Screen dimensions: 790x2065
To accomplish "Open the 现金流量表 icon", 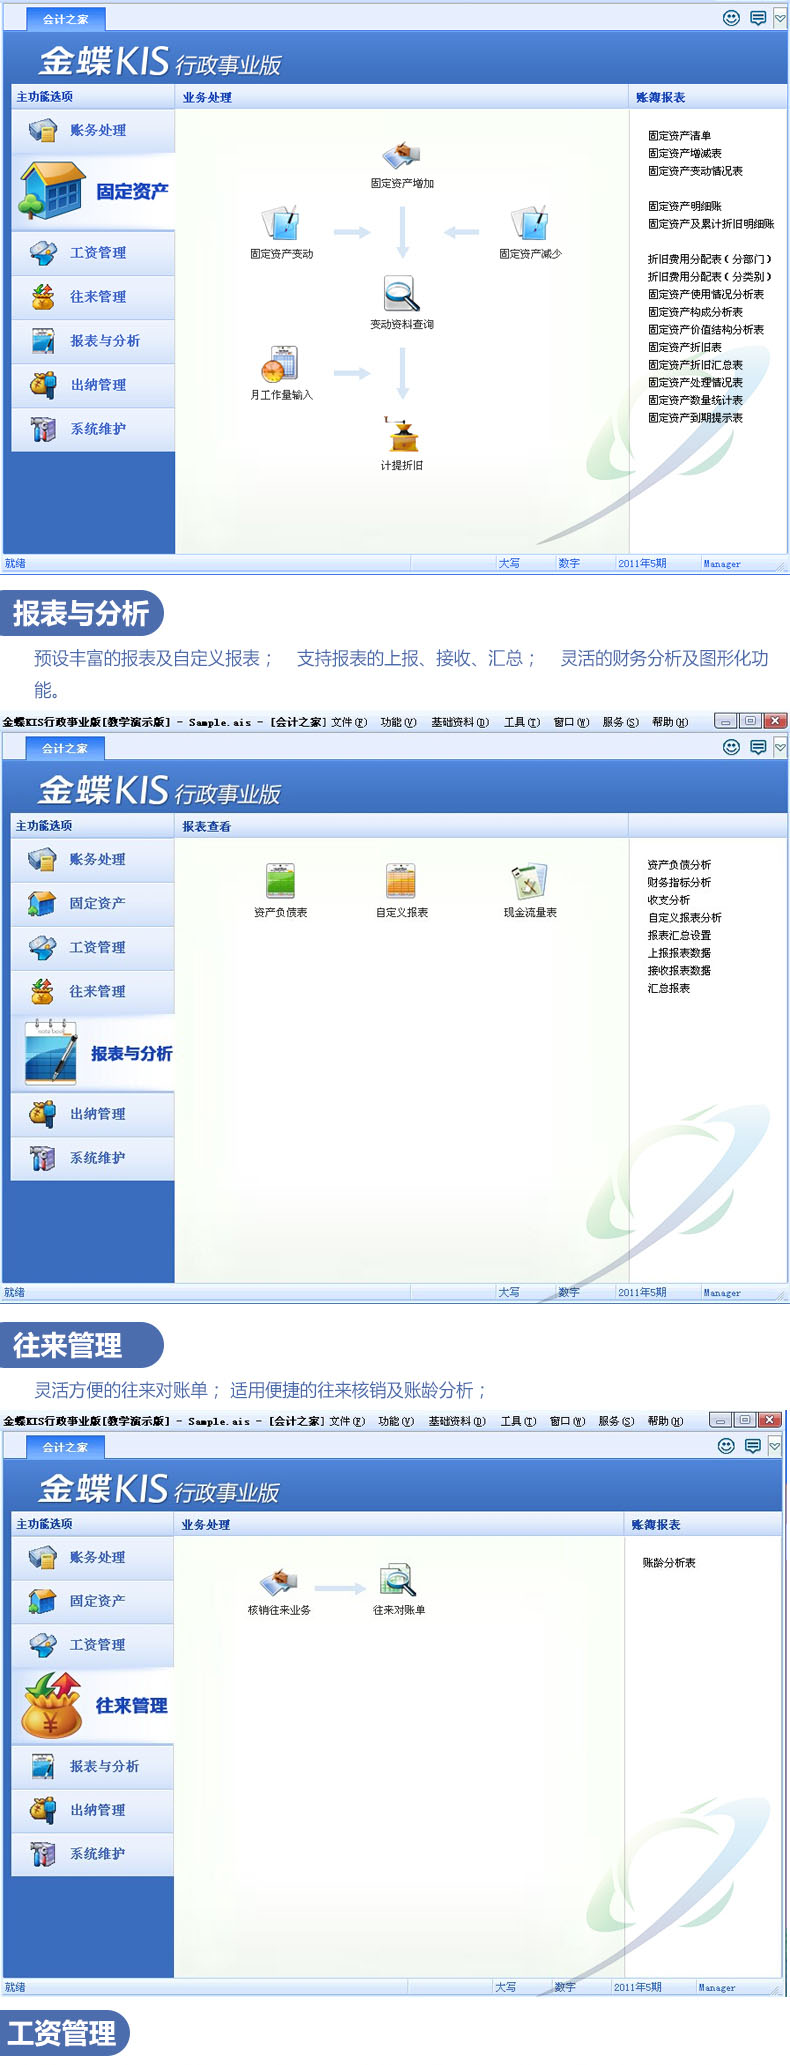I will click(x=529, y=881).
